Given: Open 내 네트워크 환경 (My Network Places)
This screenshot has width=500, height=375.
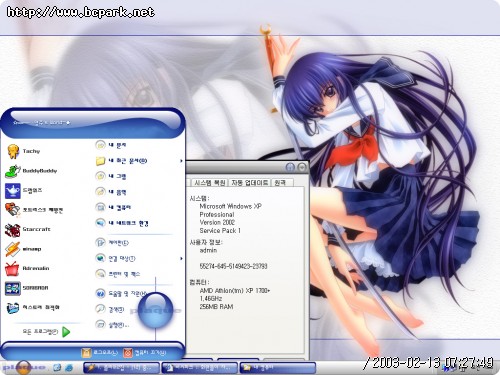Looking at the screenshot, I should click(122, 223).
